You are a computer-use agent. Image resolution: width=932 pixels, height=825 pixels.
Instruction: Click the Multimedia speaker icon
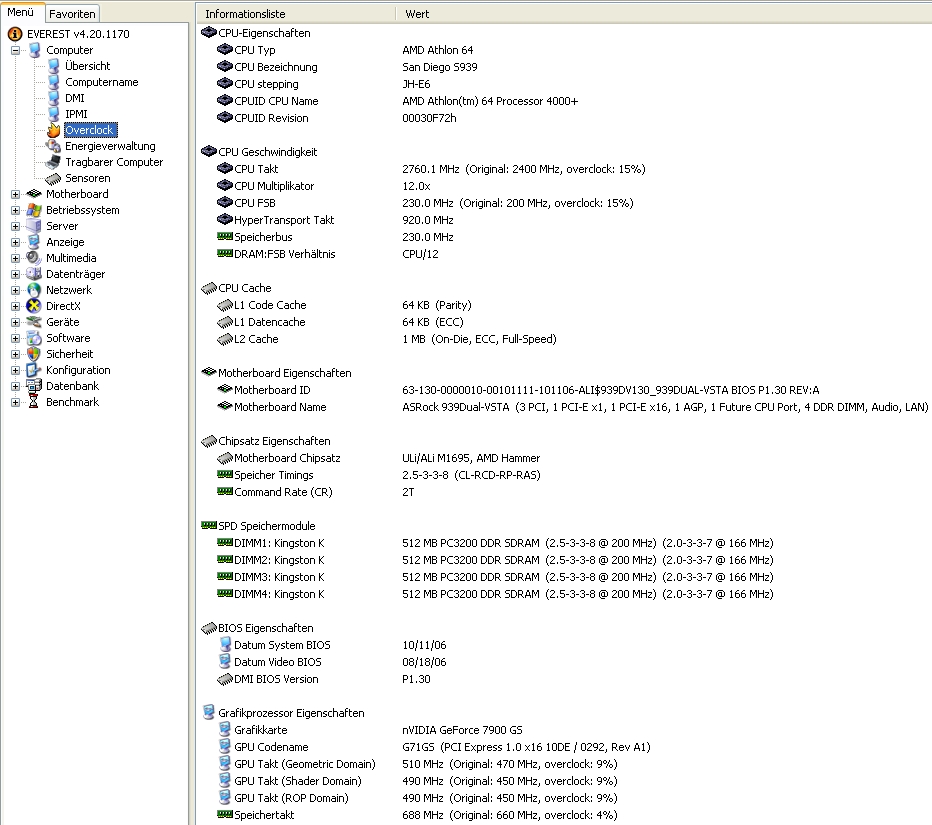pos(34,258)
